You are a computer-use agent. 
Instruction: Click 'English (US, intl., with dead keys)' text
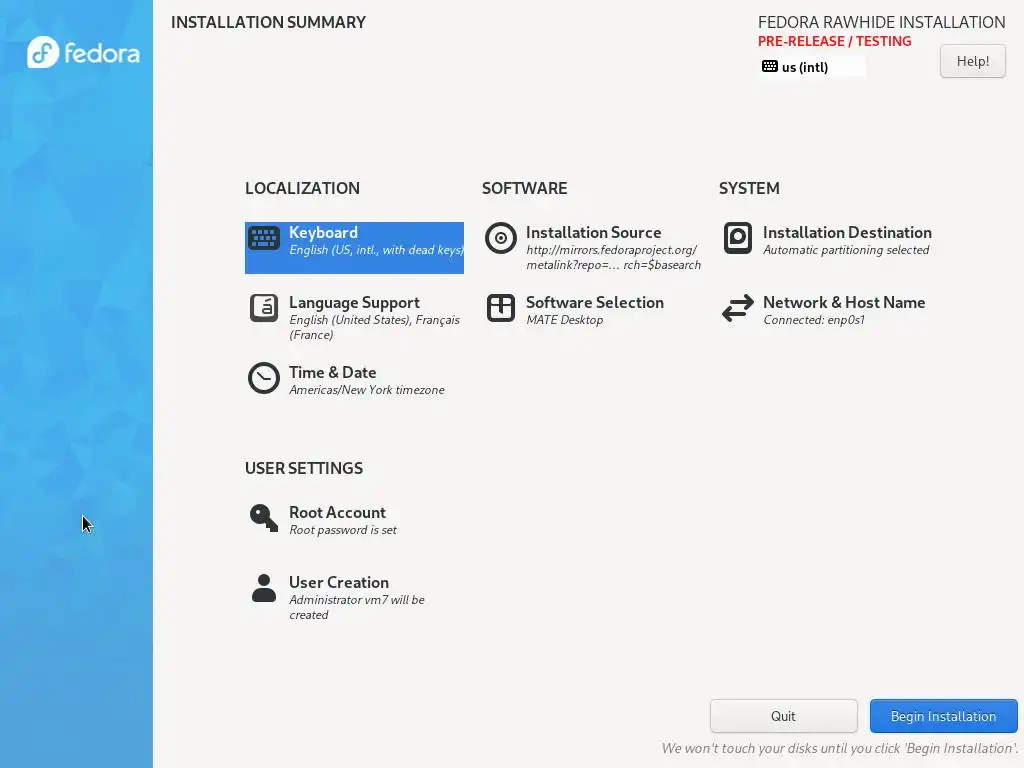(x=376, y=250)
